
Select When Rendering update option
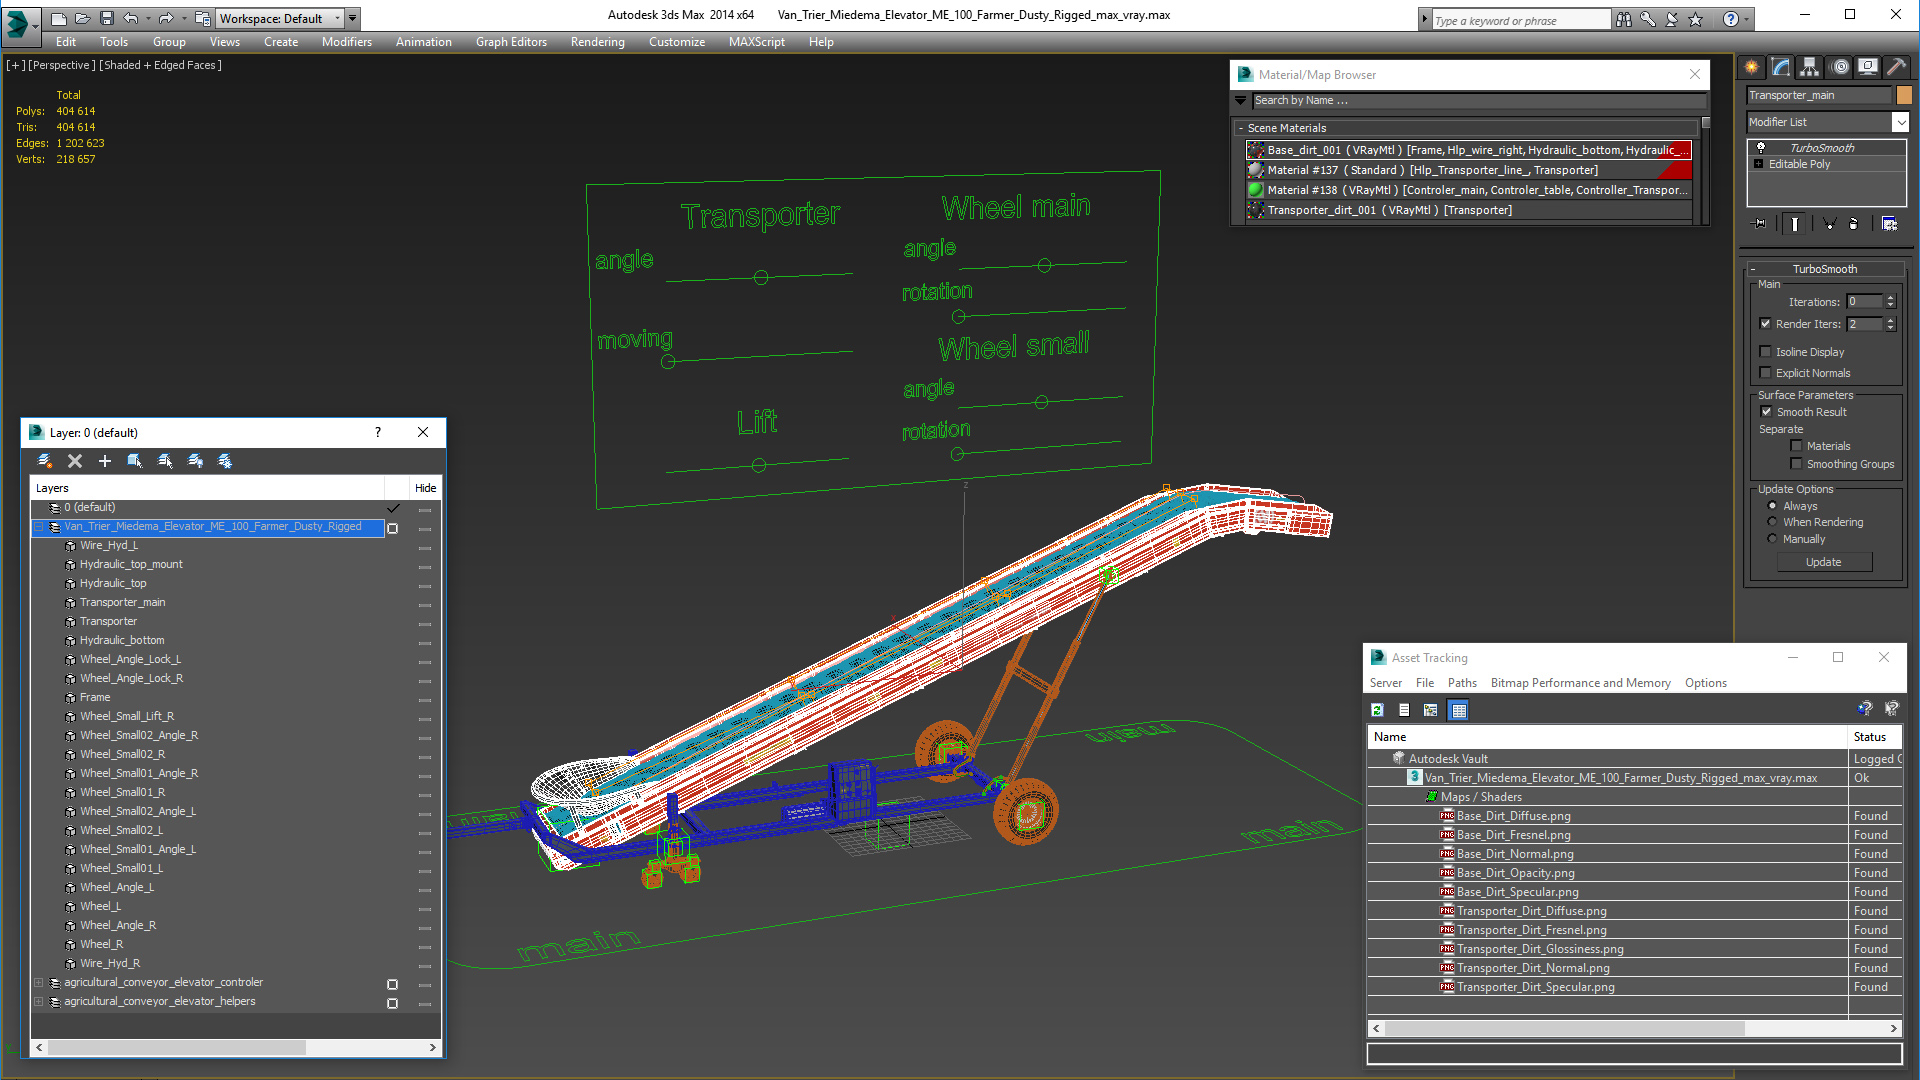tap(1772, 522)
